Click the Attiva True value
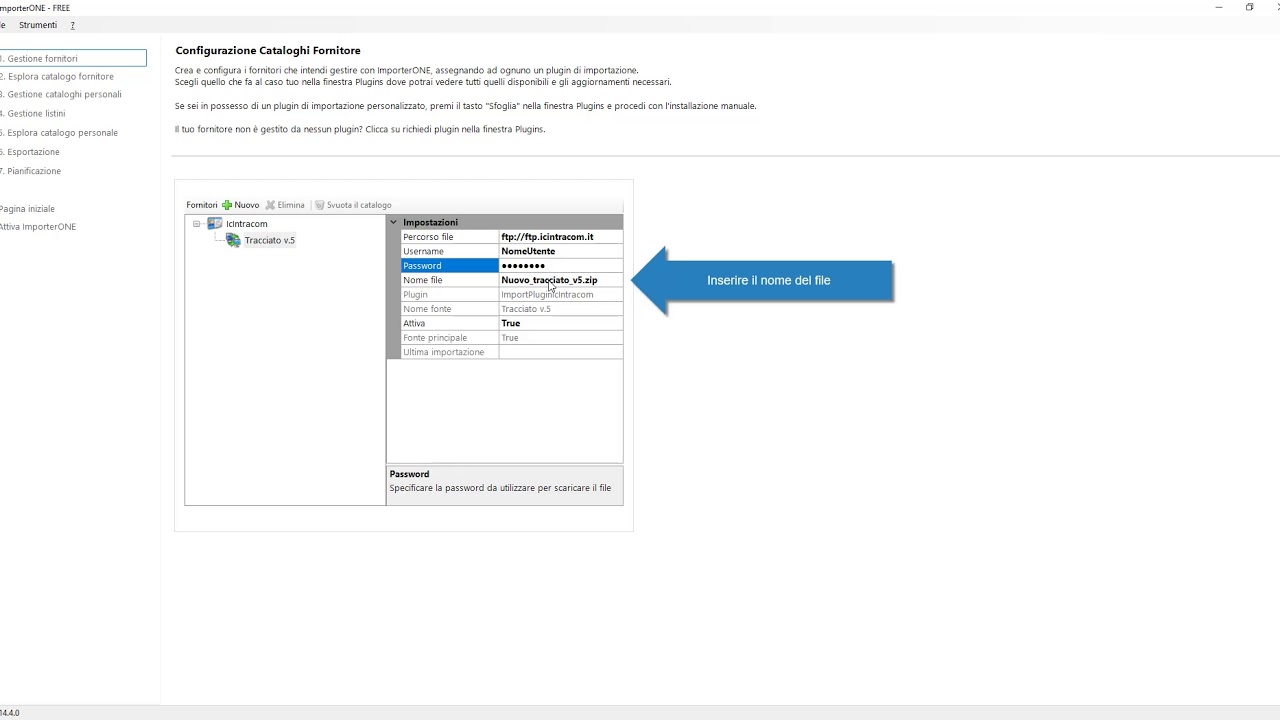Image resolution: width=1280 pixels, height=720 pixels. click(560, 323)
